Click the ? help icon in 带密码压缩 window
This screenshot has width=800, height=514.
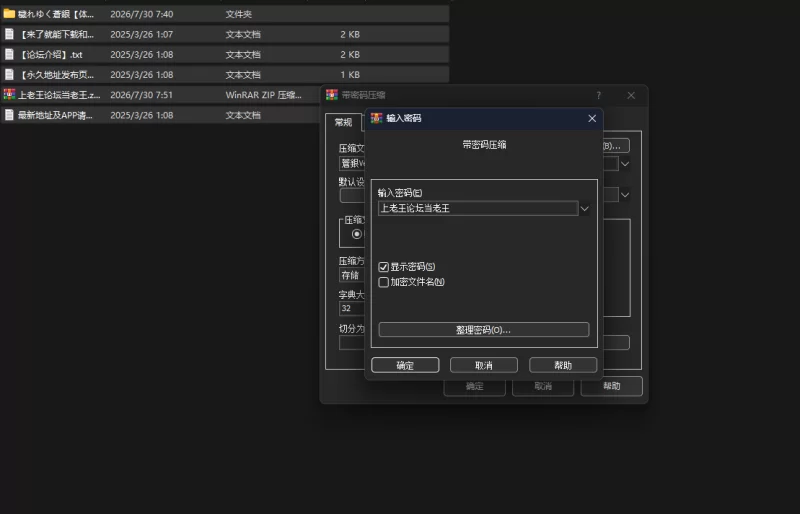[x=598, y=95]
